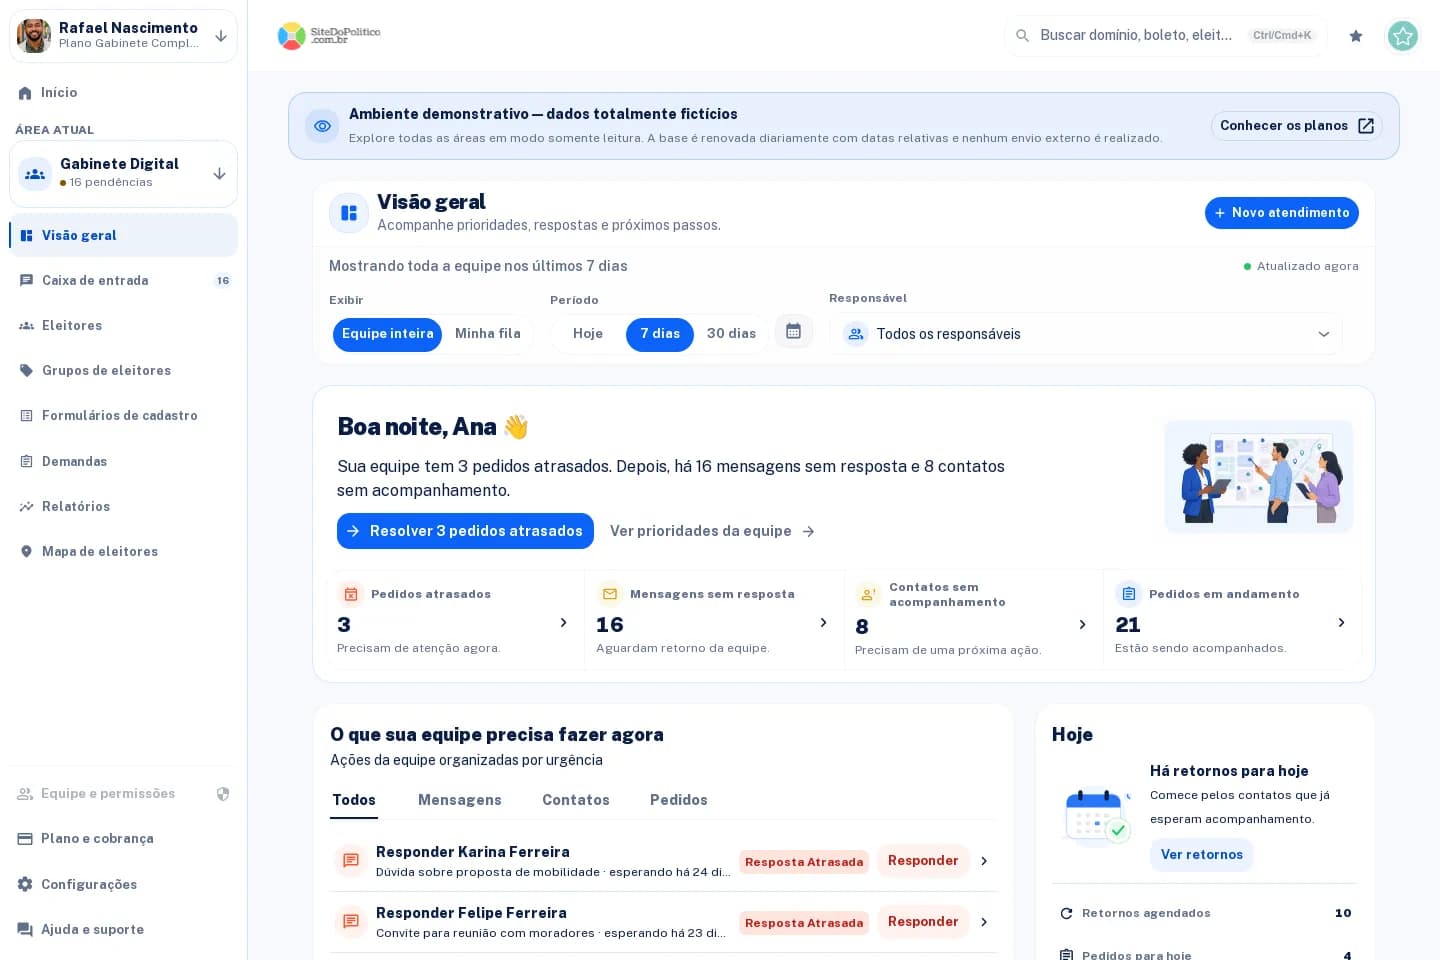Click the shield icon beside Equipe e permissões
Viewport: 1440px width, 960px height.
(223, 794)
